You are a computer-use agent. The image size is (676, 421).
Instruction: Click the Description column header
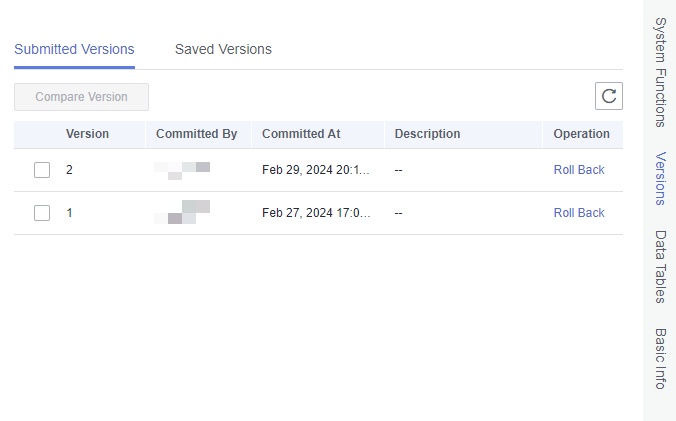point(427,134)
